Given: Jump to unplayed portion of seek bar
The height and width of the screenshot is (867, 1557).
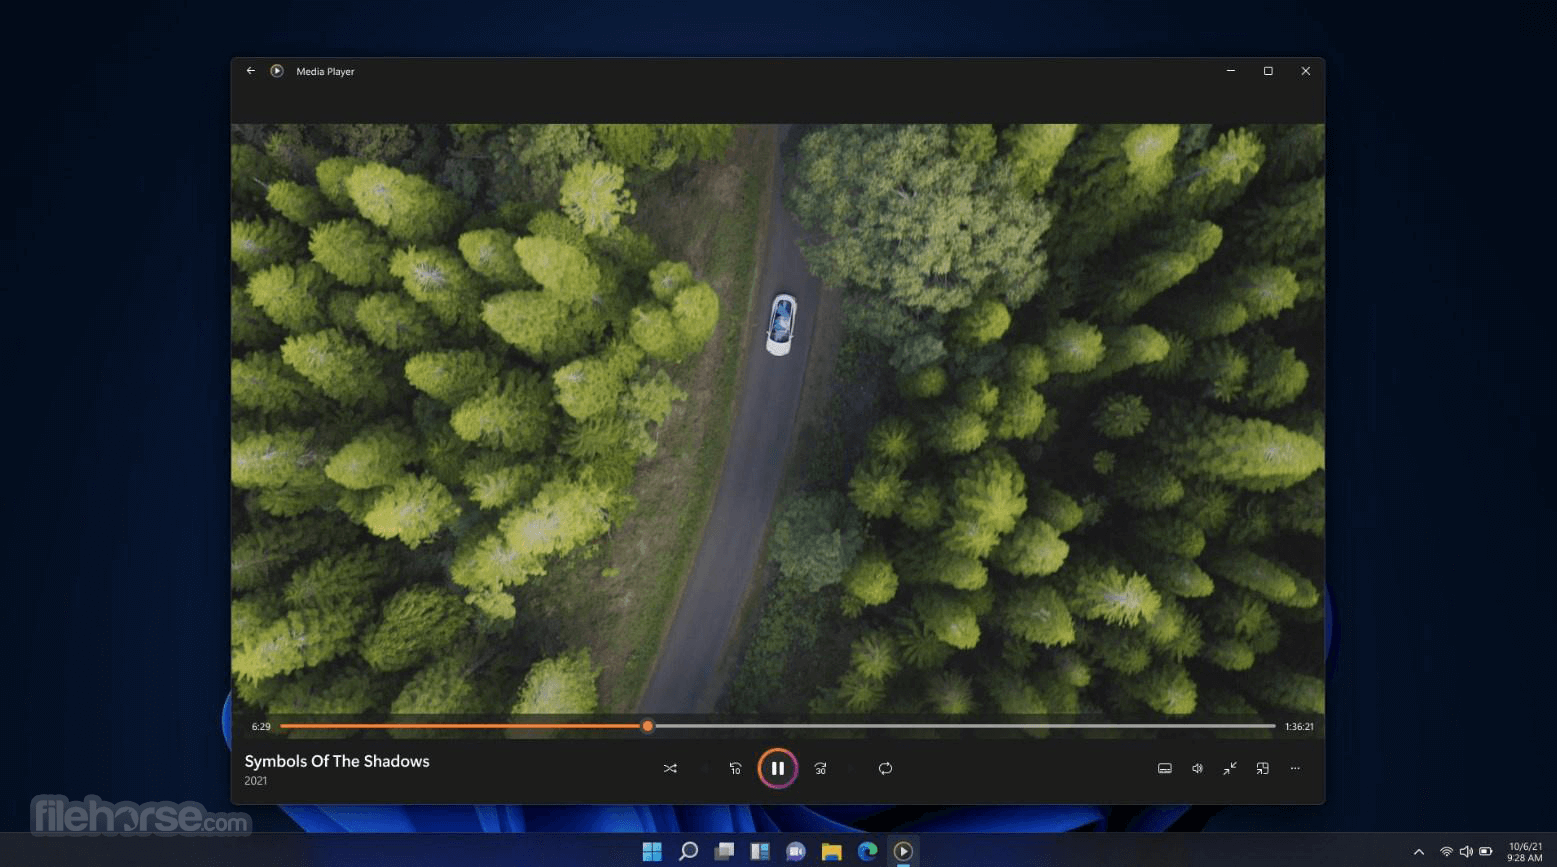Looking at the screenshot, I should 965,726.
